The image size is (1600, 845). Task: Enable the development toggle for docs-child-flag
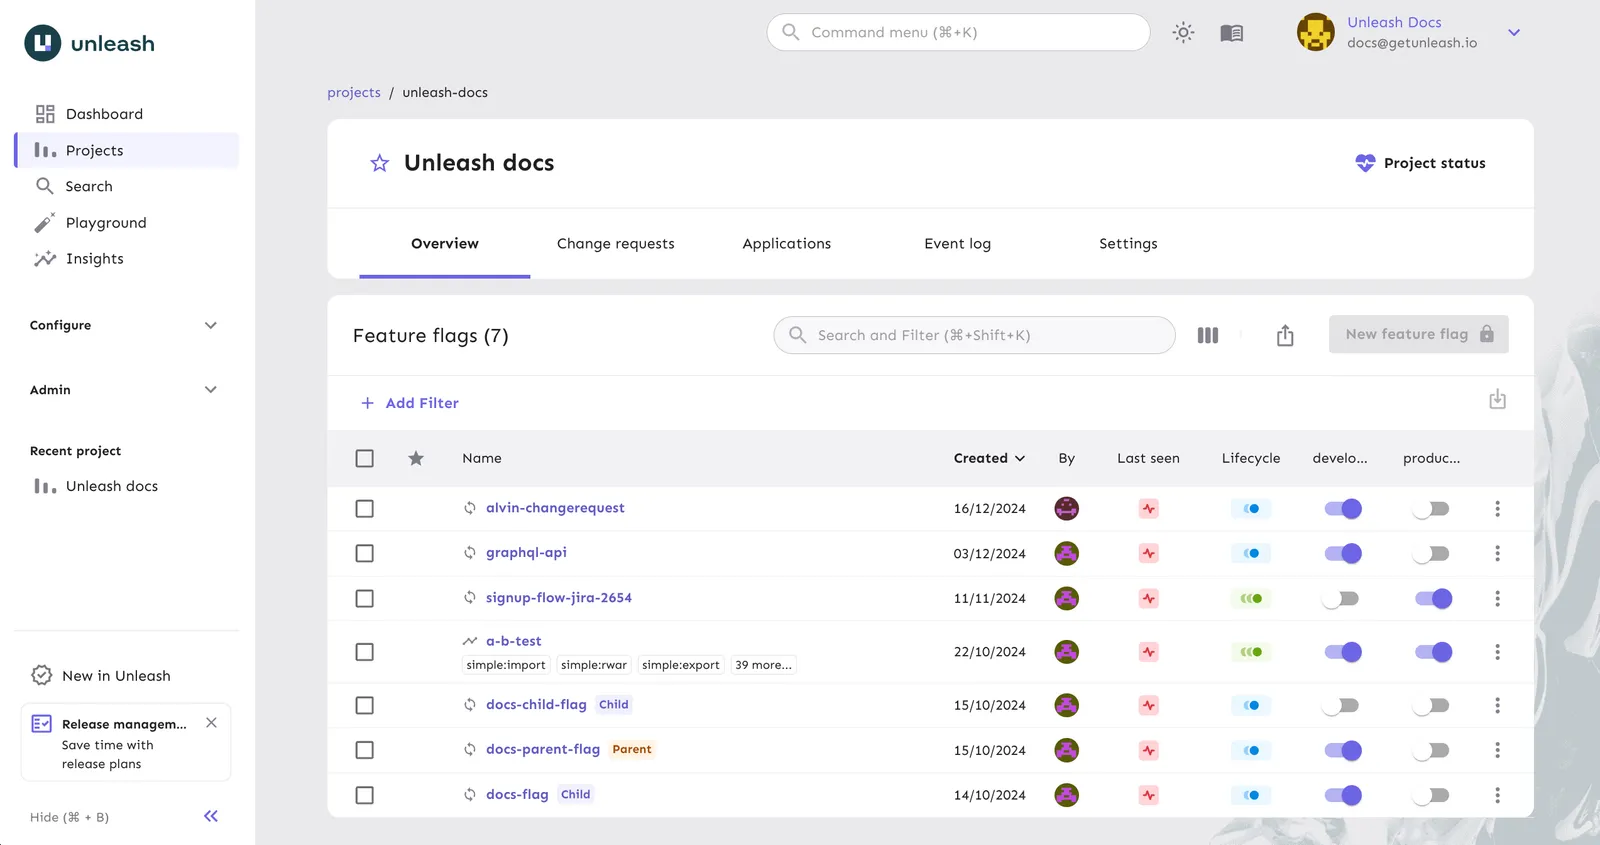coord(1340,705)
